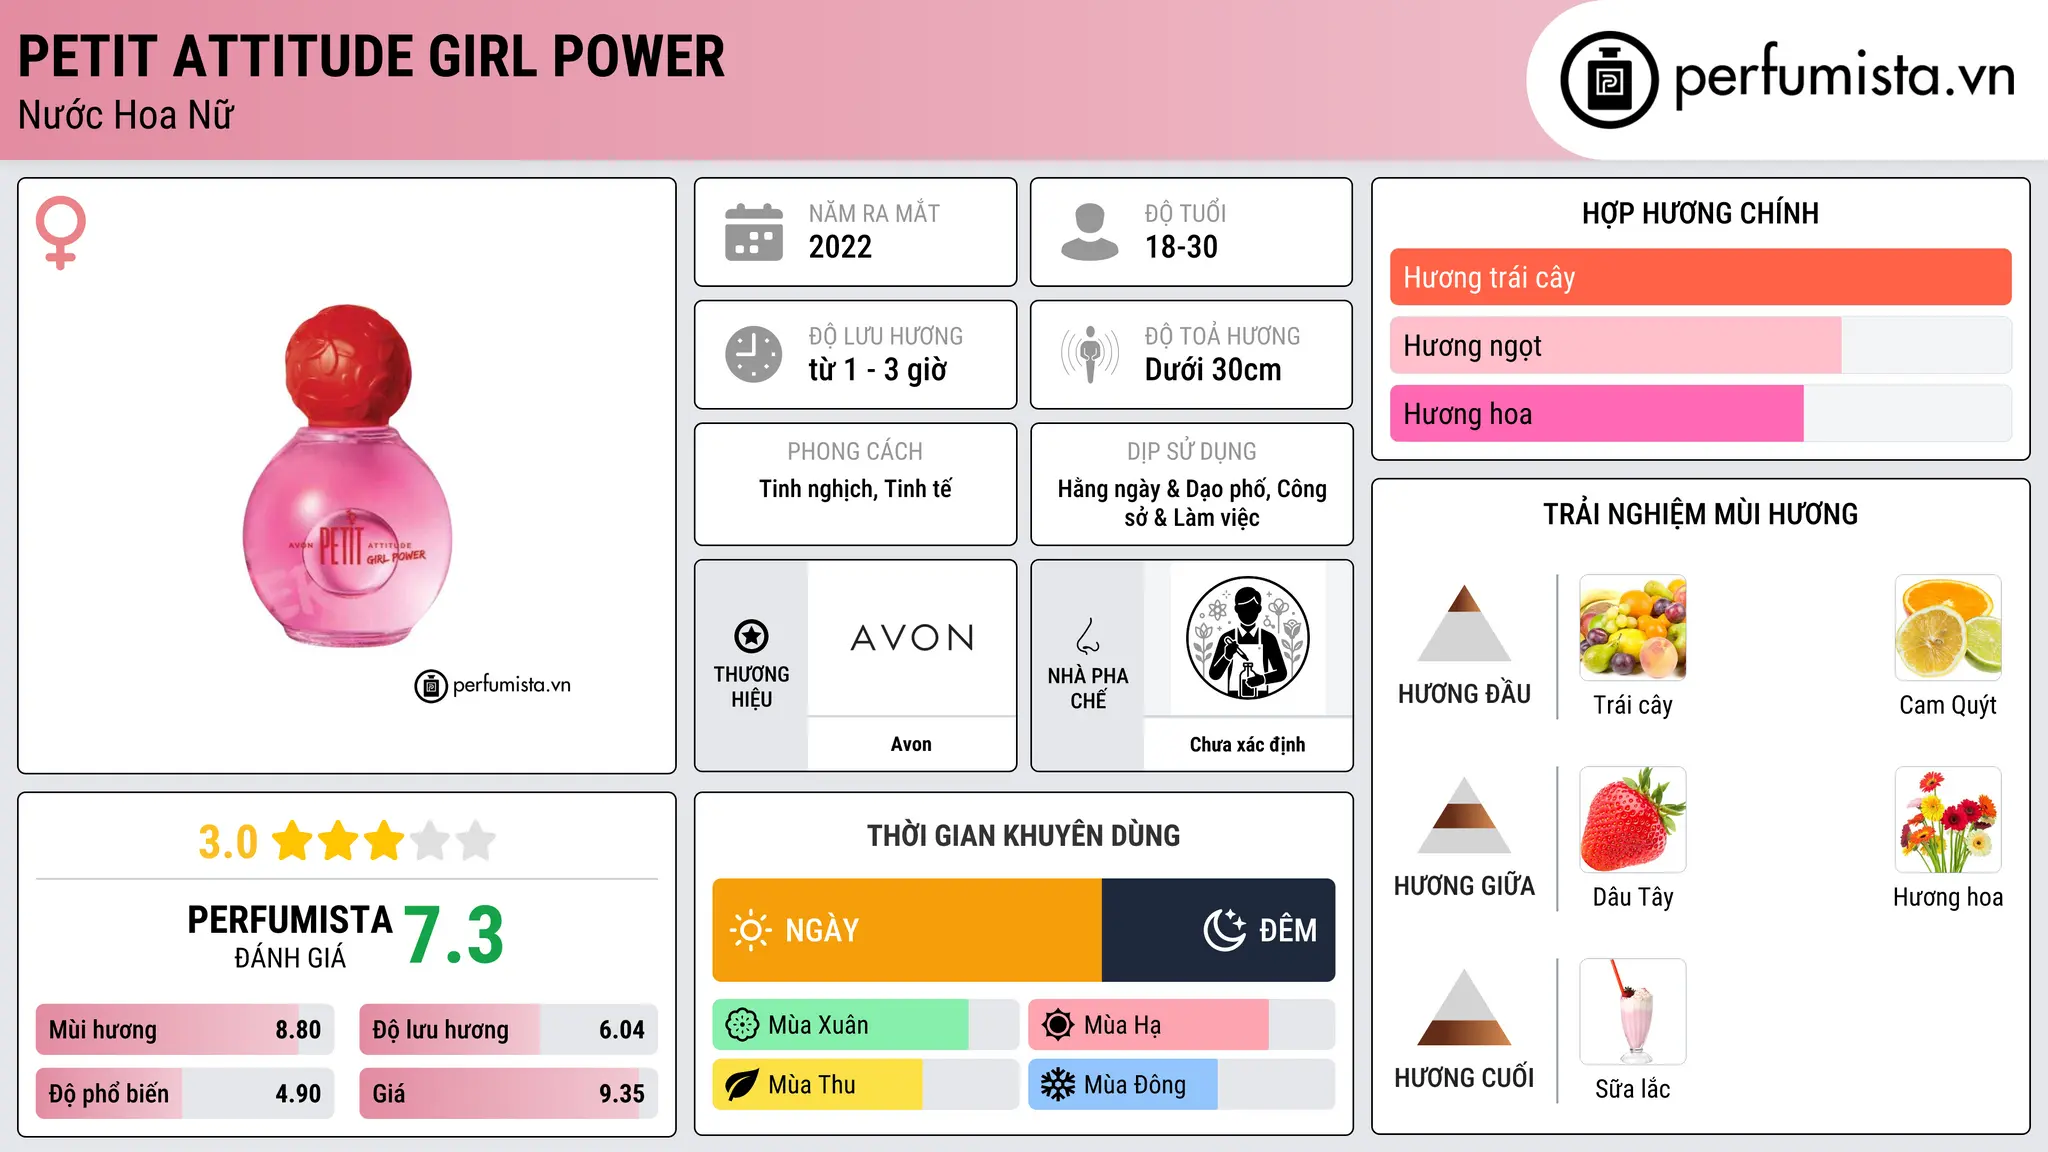
Task: Click the Hương đầu pyramid icon
Action: pyautogui.click(x=1465, y=623)
